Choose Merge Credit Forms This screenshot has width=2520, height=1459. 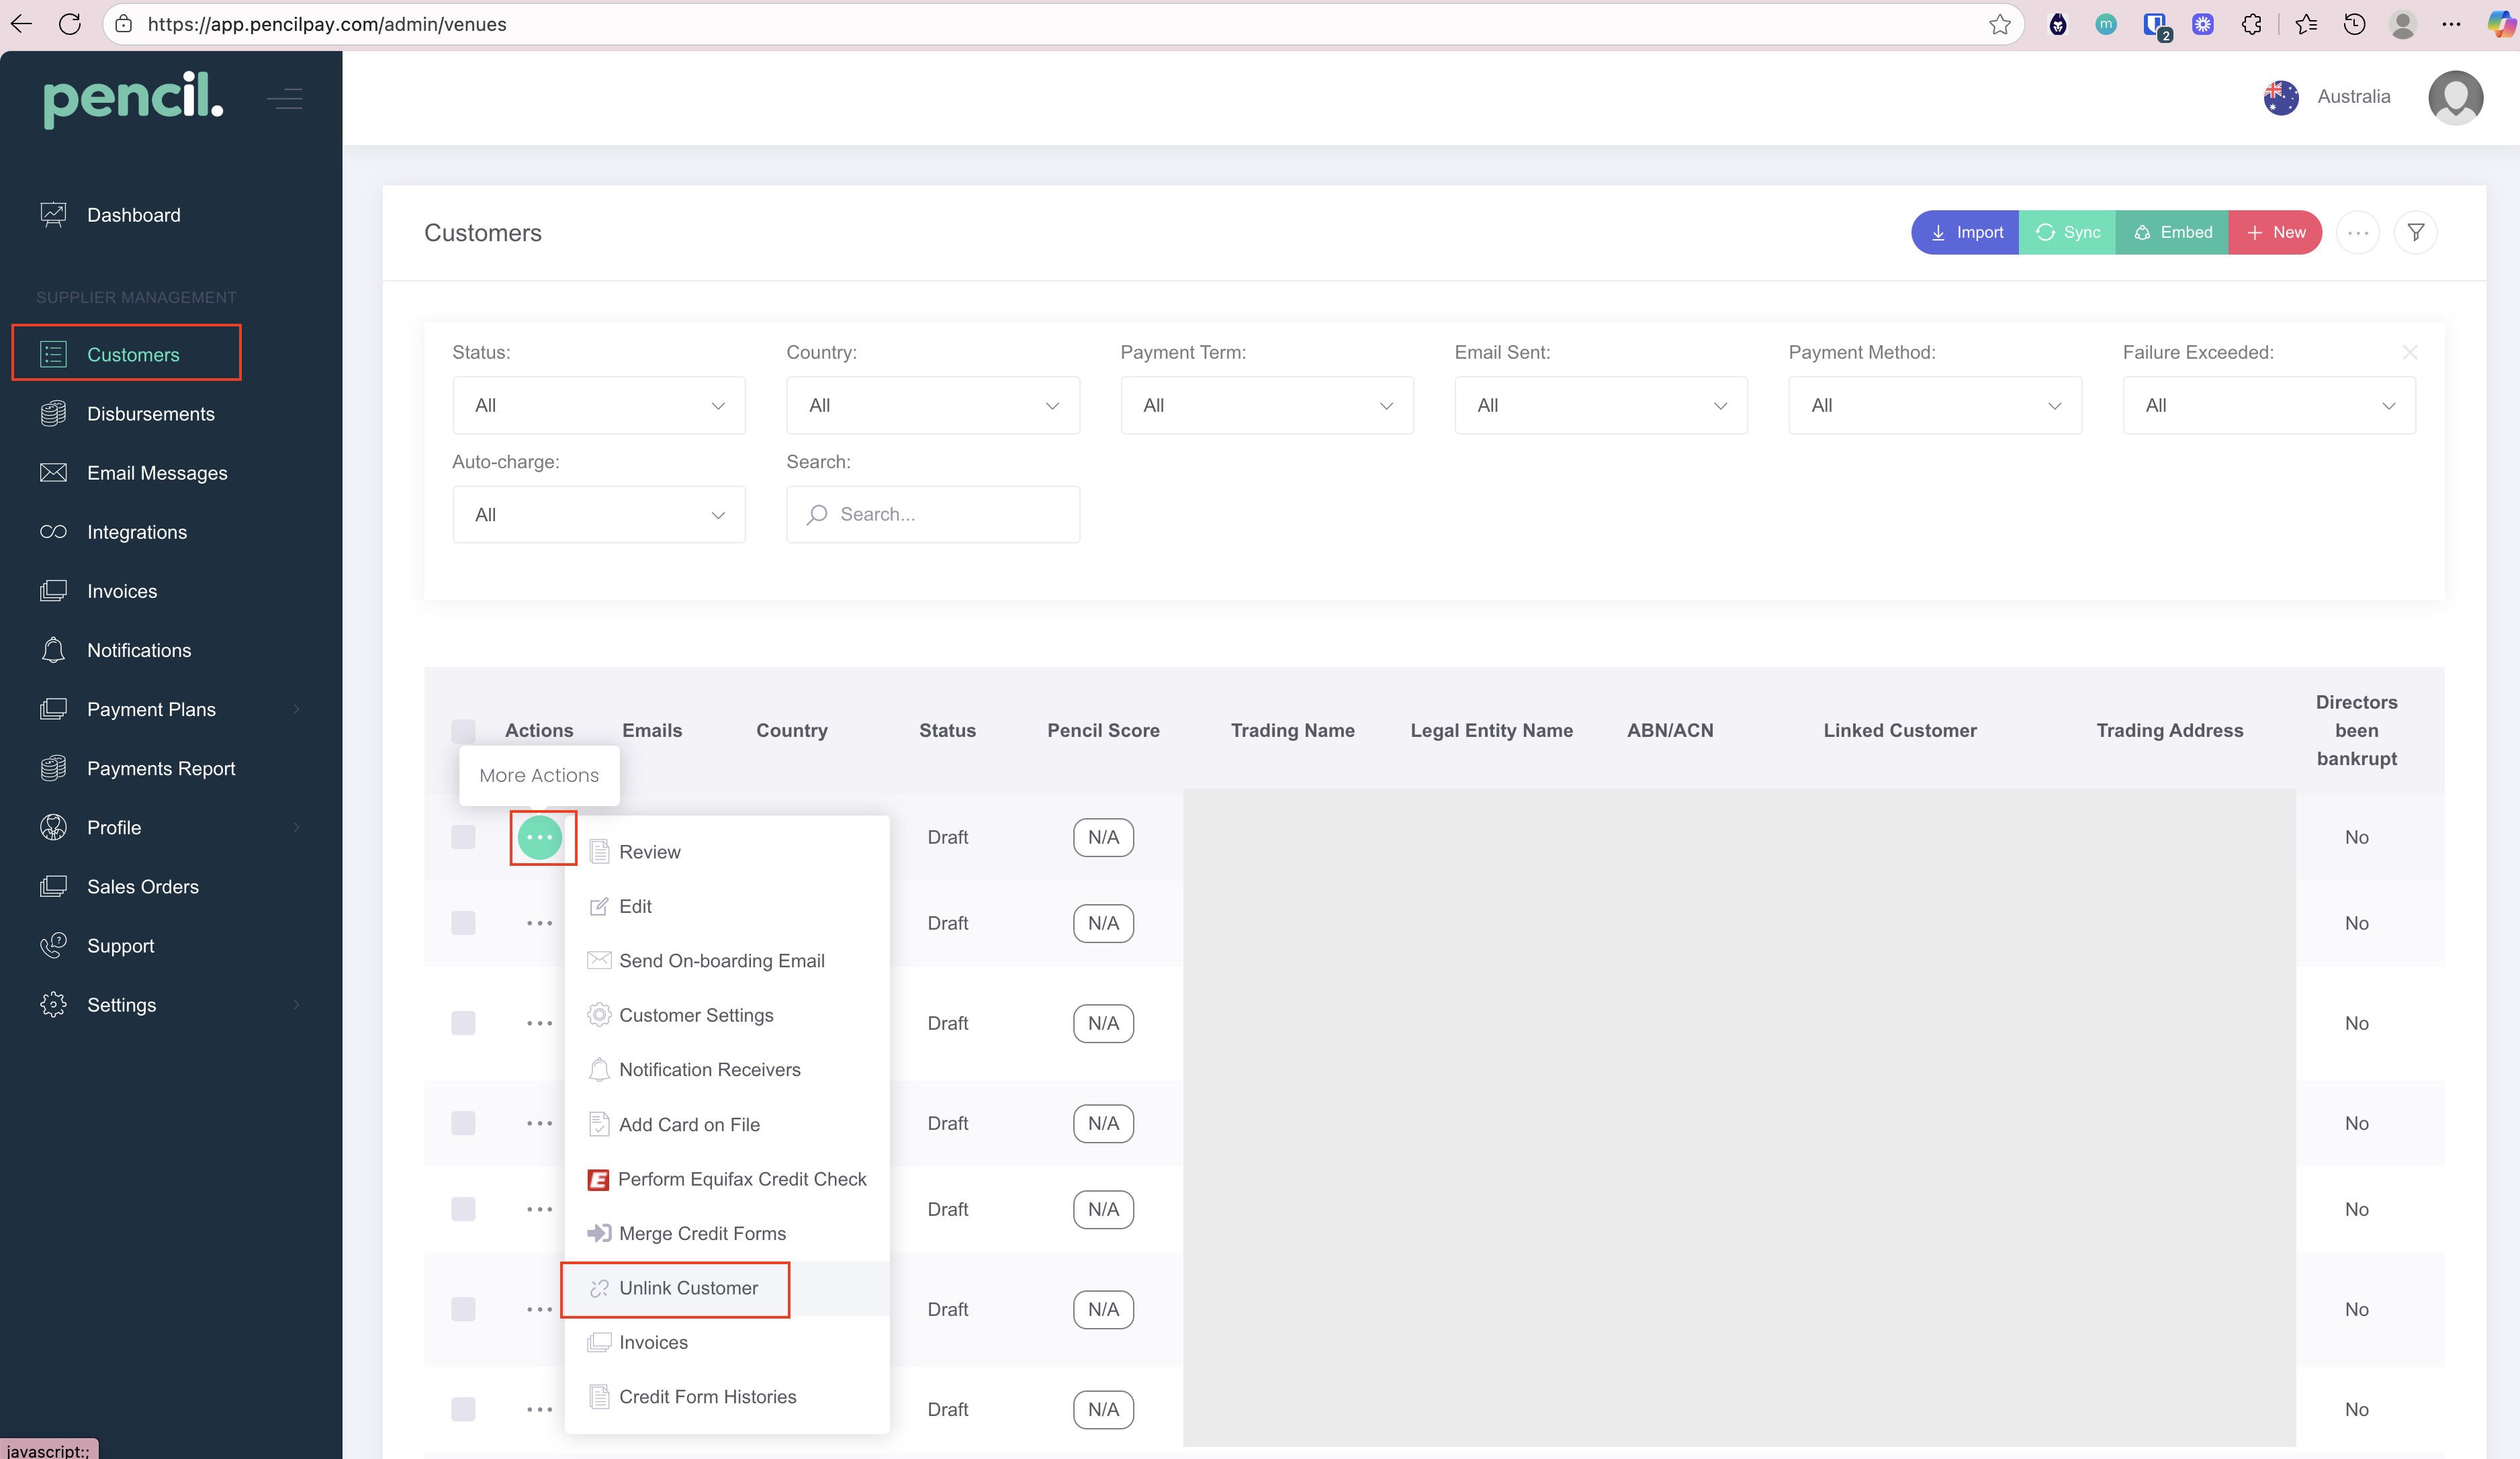(x=727, y=1234)
